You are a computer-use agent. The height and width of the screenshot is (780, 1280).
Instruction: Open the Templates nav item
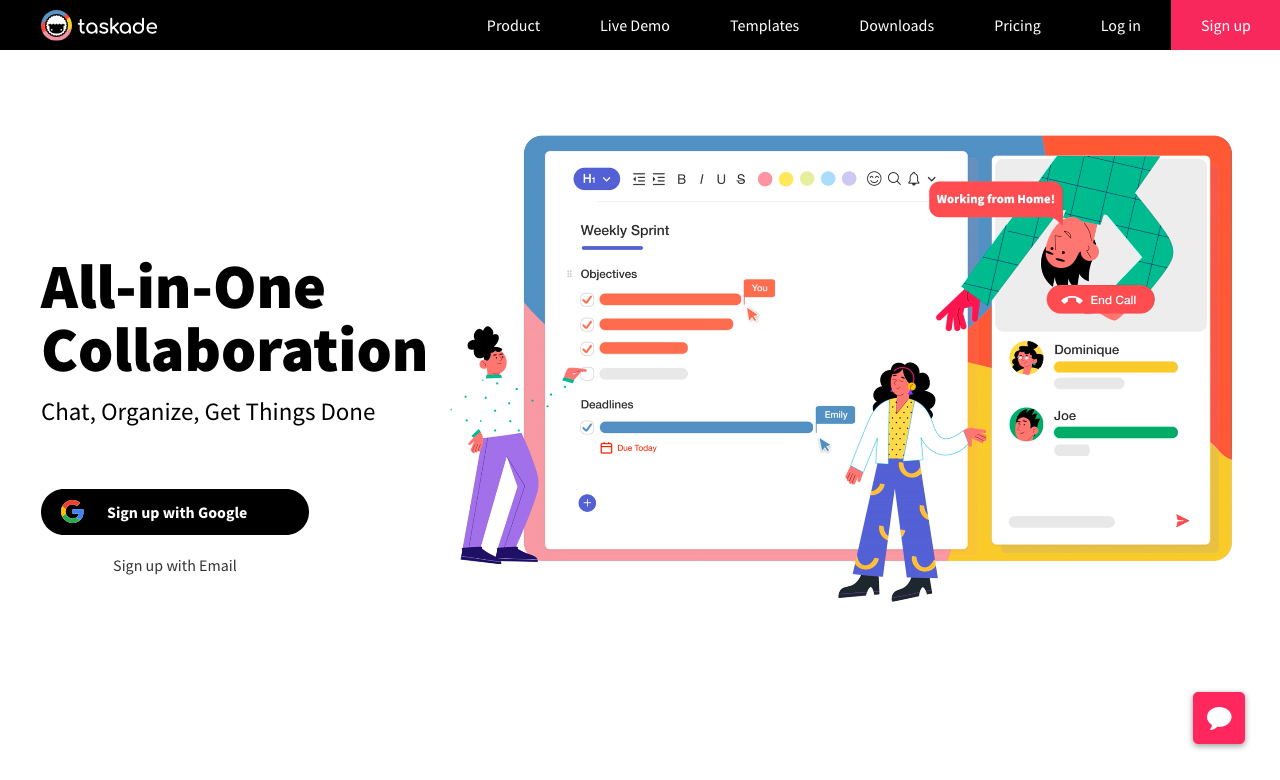coord(764,25)
